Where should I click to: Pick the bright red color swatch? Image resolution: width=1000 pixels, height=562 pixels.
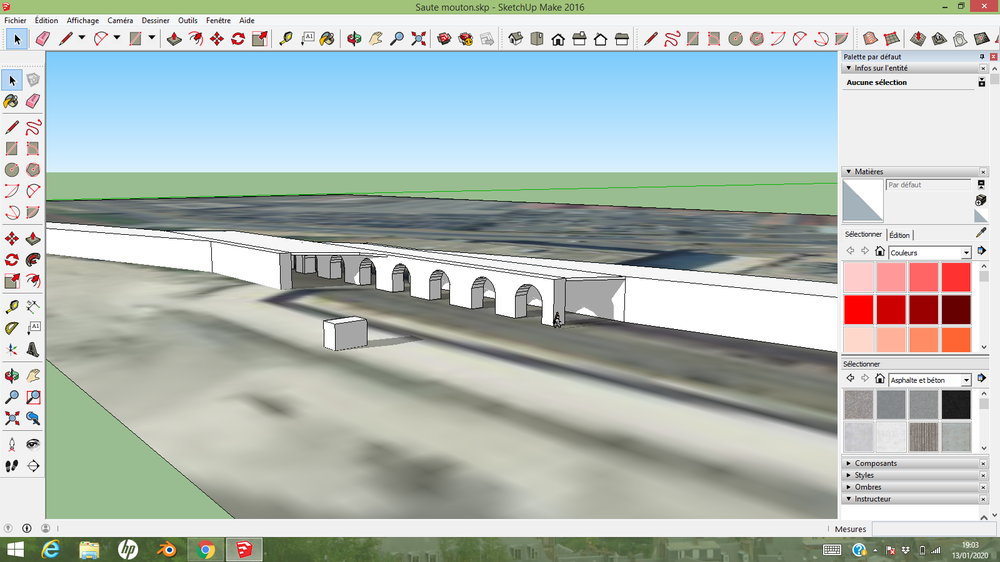858,309
